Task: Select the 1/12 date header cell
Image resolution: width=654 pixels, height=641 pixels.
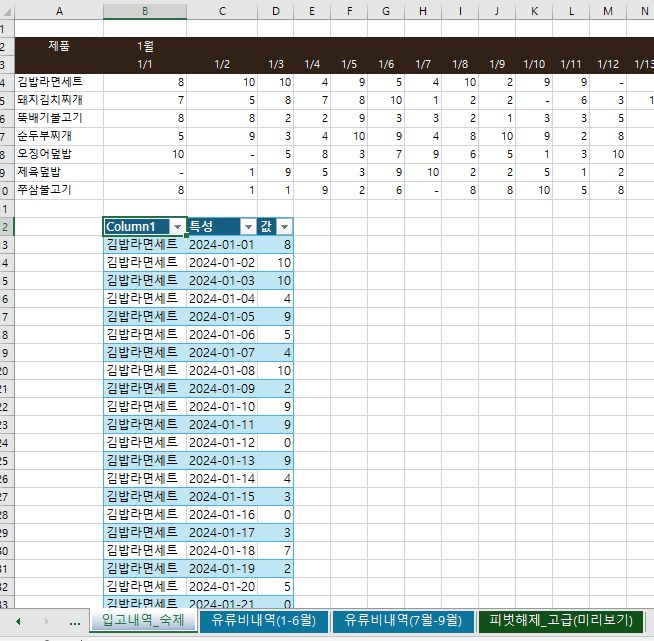Action: tap(608, 64)
